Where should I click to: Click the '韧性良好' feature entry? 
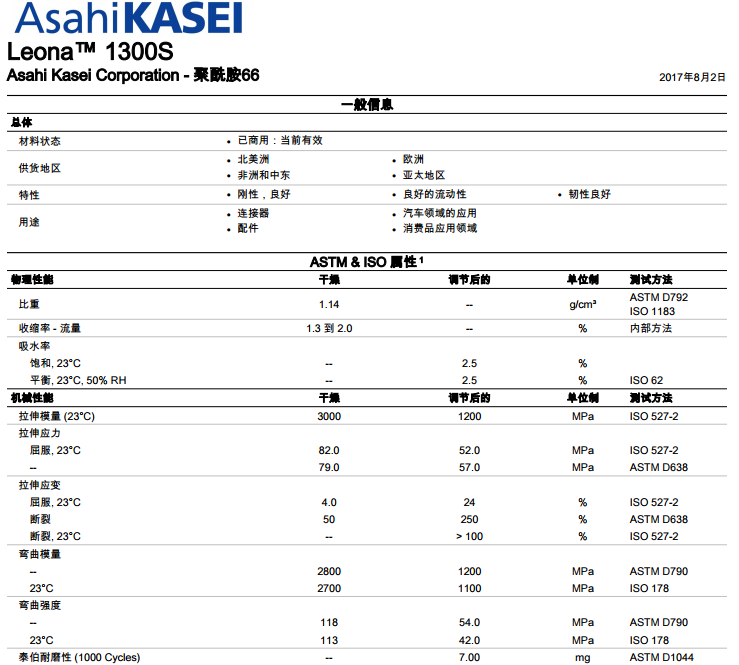tap(589, 194)
